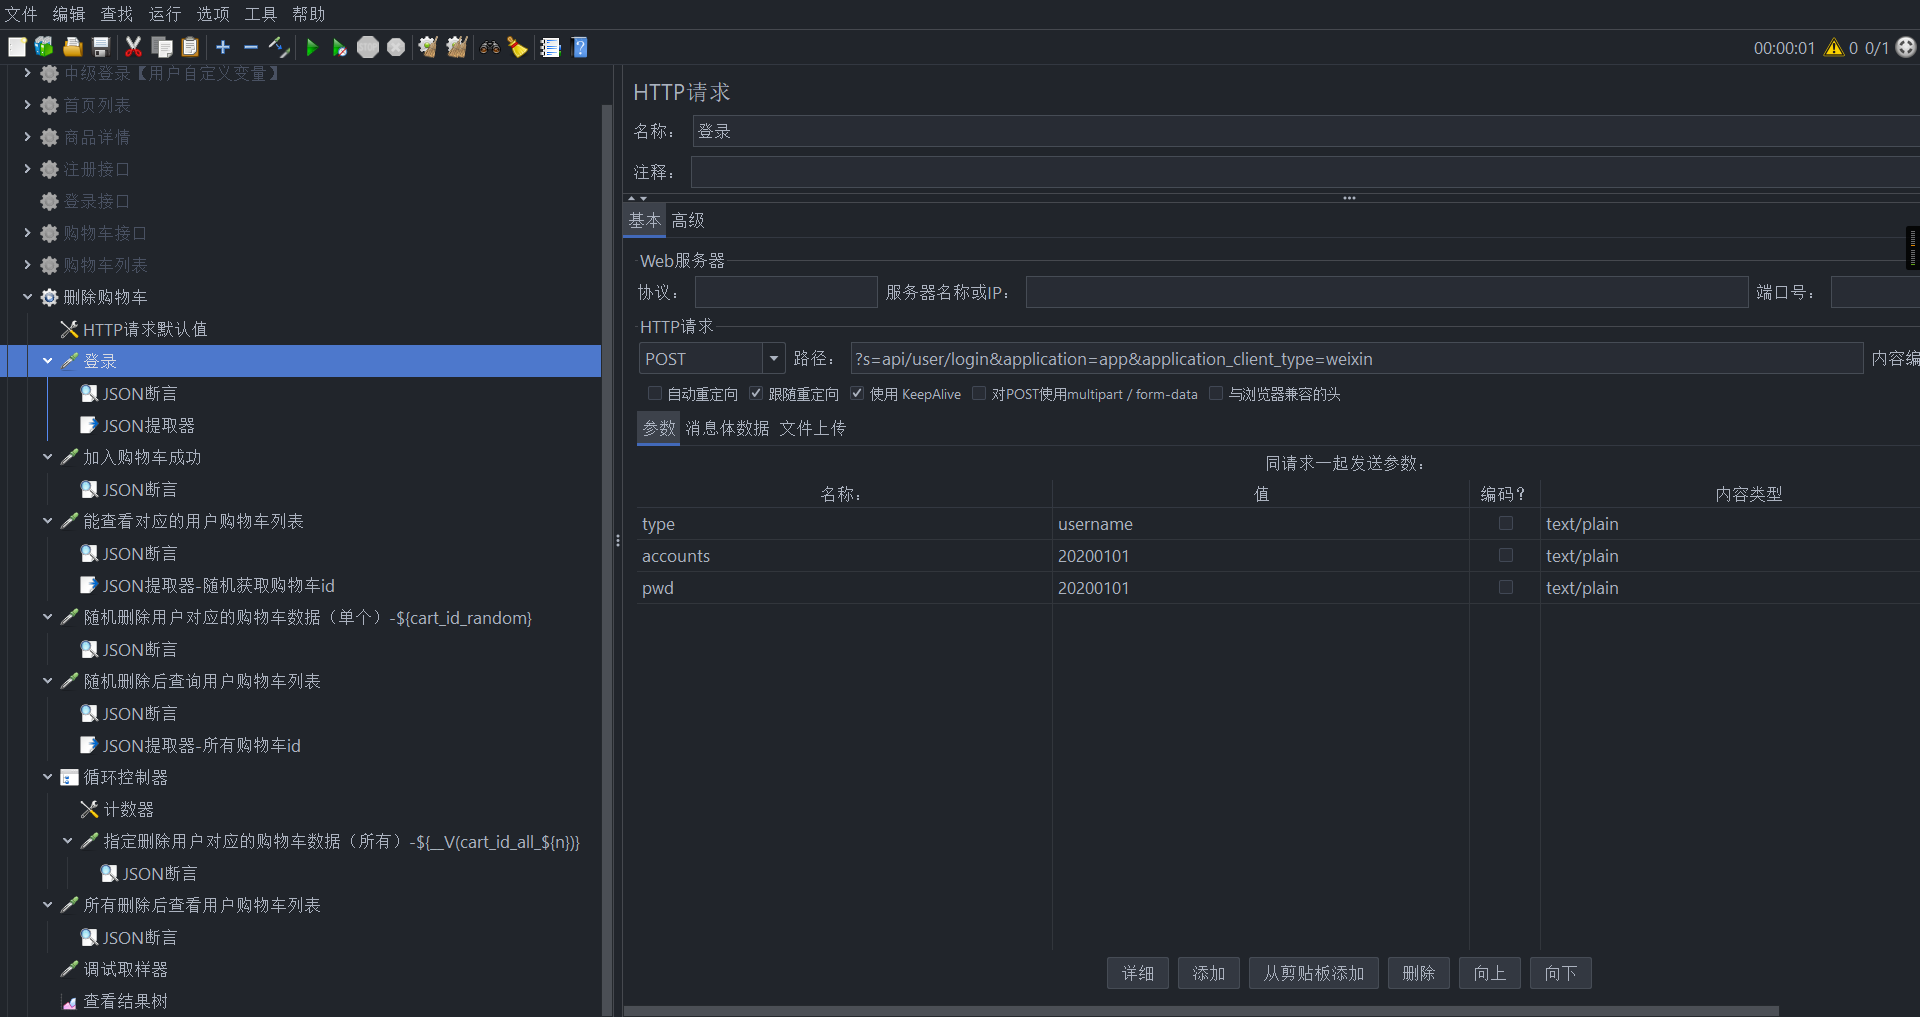1920x1017 pixels.
Task: Expand the 购物车列表 thread group
Action: pos(28,265)
